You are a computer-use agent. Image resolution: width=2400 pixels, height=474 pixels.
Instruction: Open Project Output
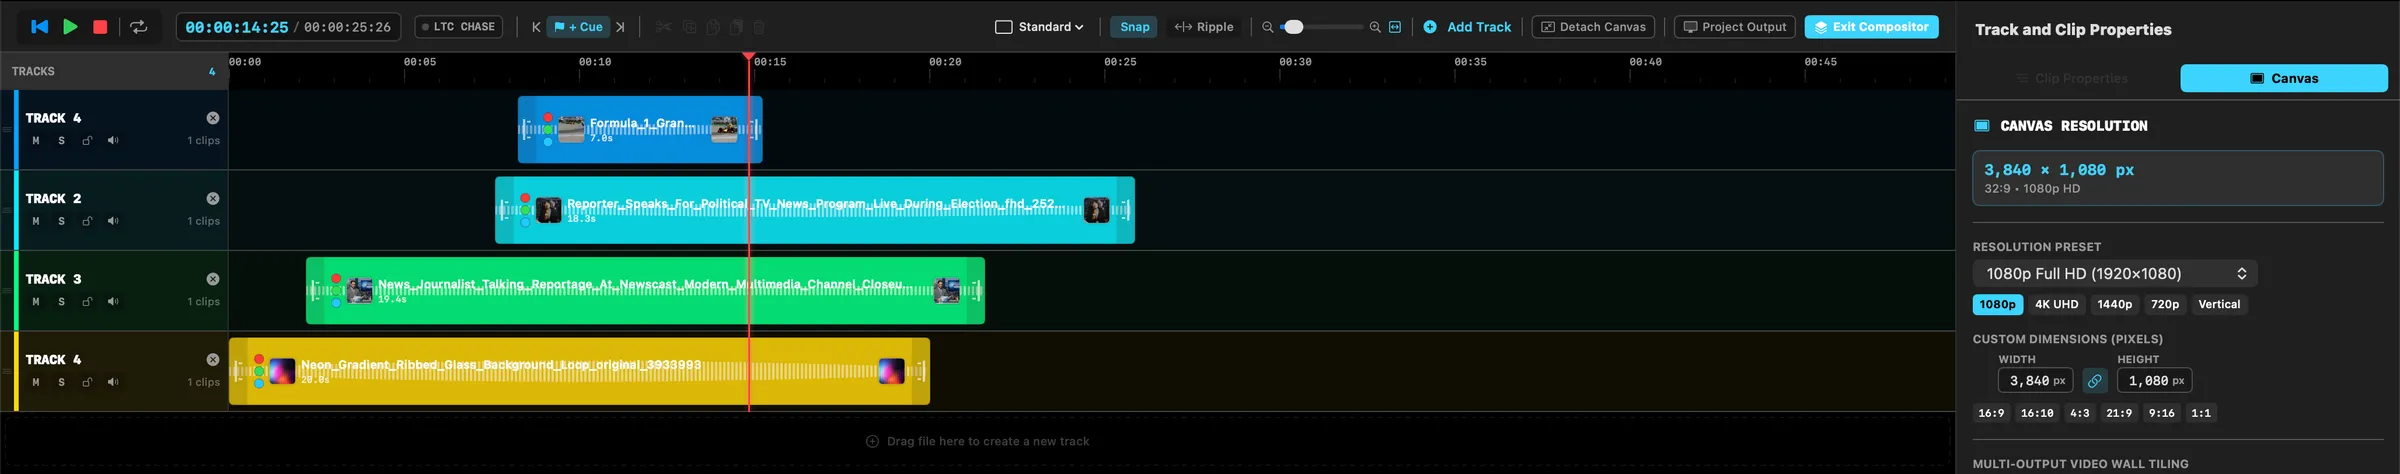coord(1735,27)
